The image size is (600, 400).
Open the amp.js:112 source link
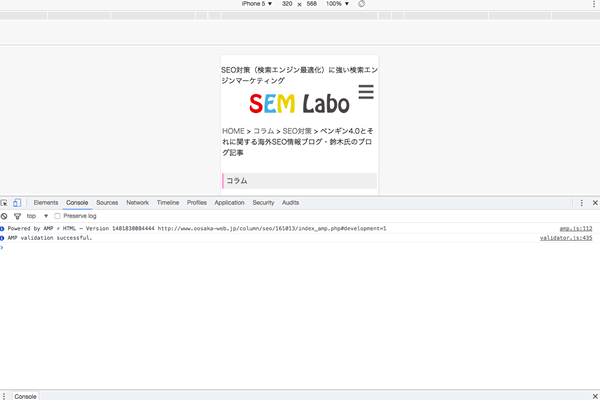click(576, 229)
